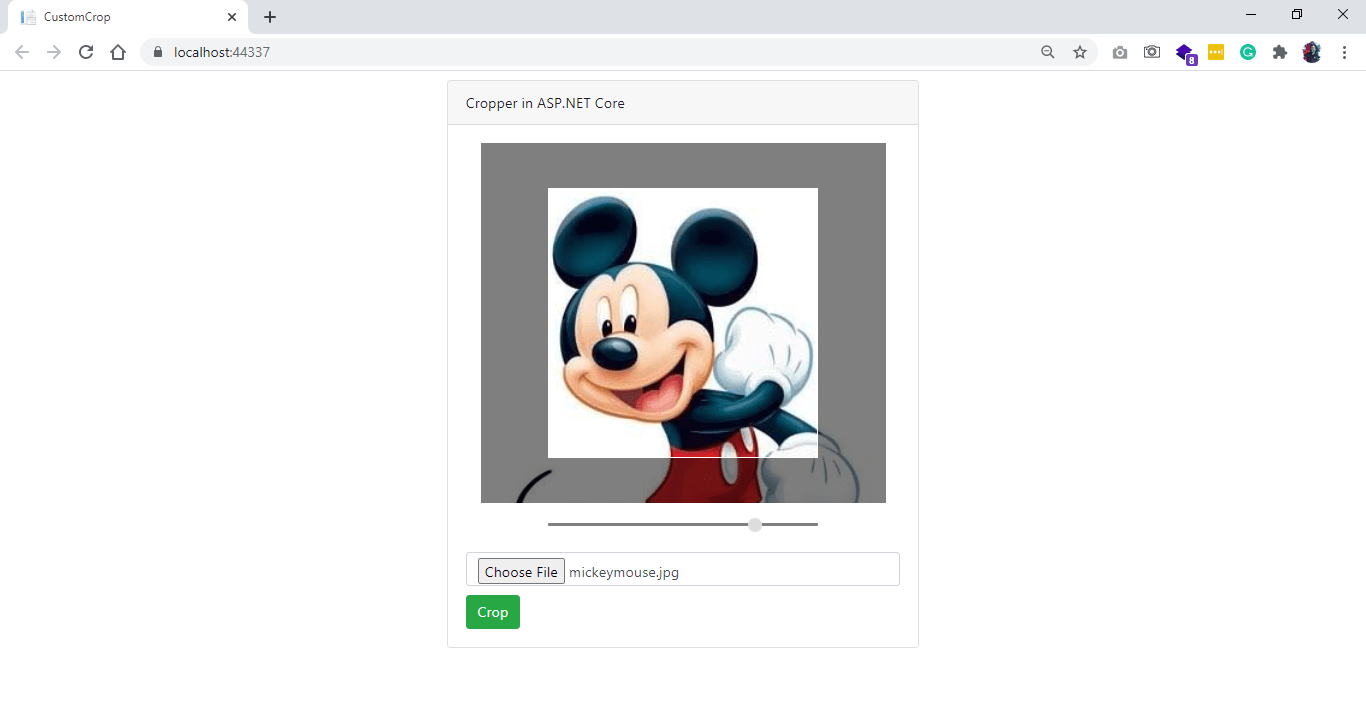The image size is (1366, 728).
Task: Close the Chrome window
Action: click(x=1343, y=14)
